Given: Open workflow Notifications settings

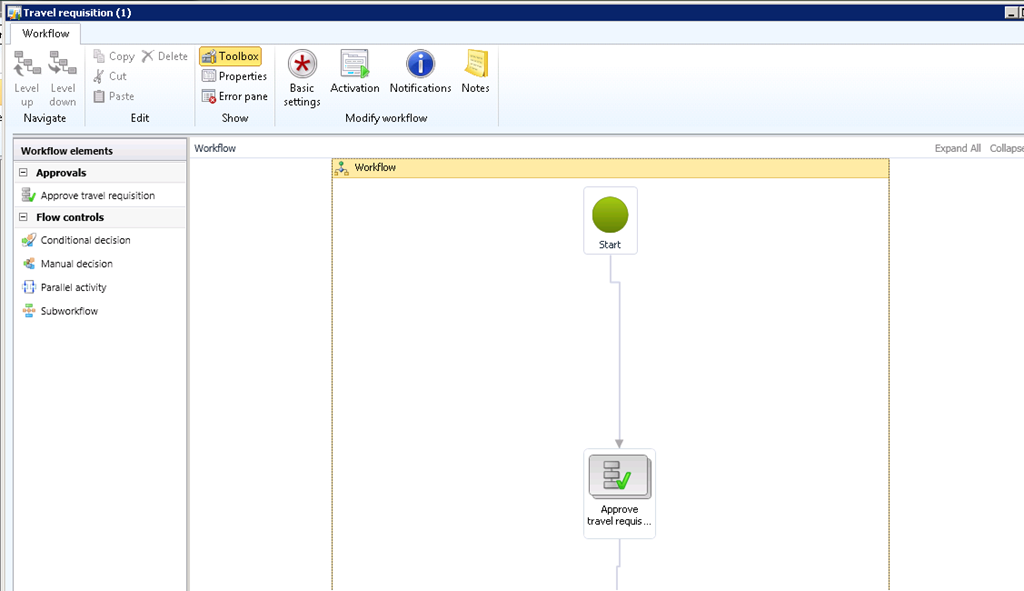Looking at the screenshot, I should [420, 72].
